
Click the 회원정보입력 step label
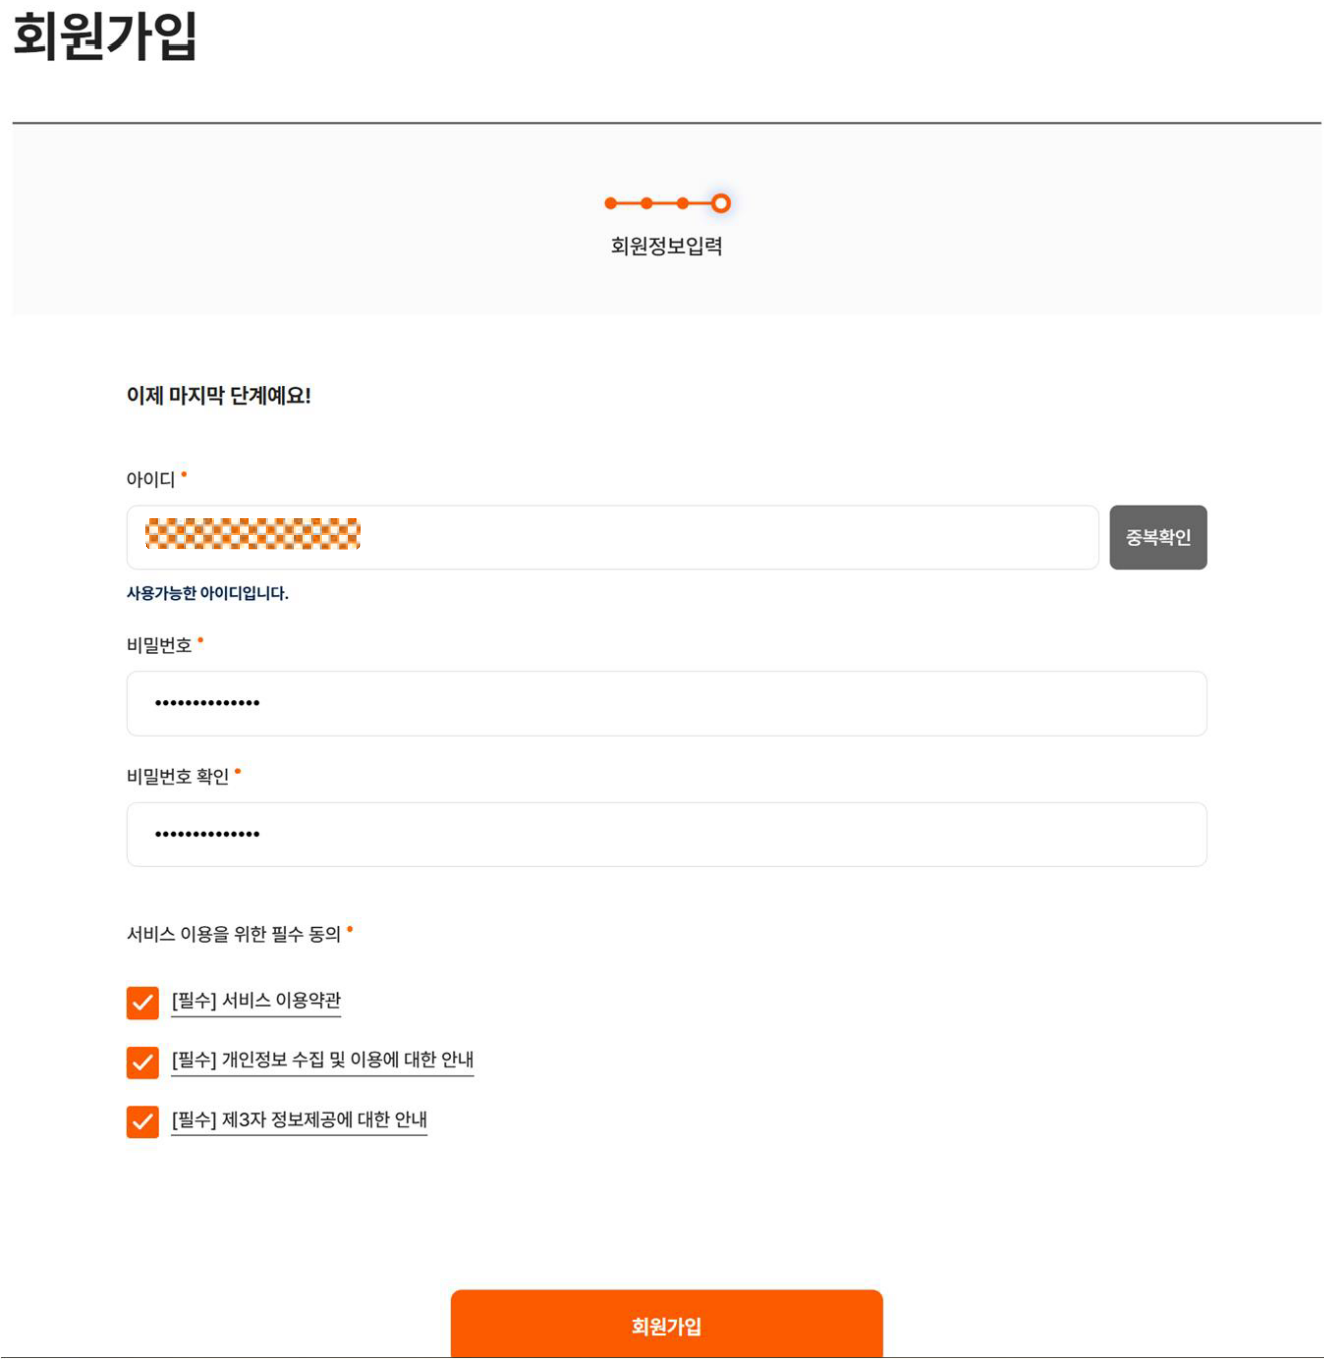coord(667,246)
